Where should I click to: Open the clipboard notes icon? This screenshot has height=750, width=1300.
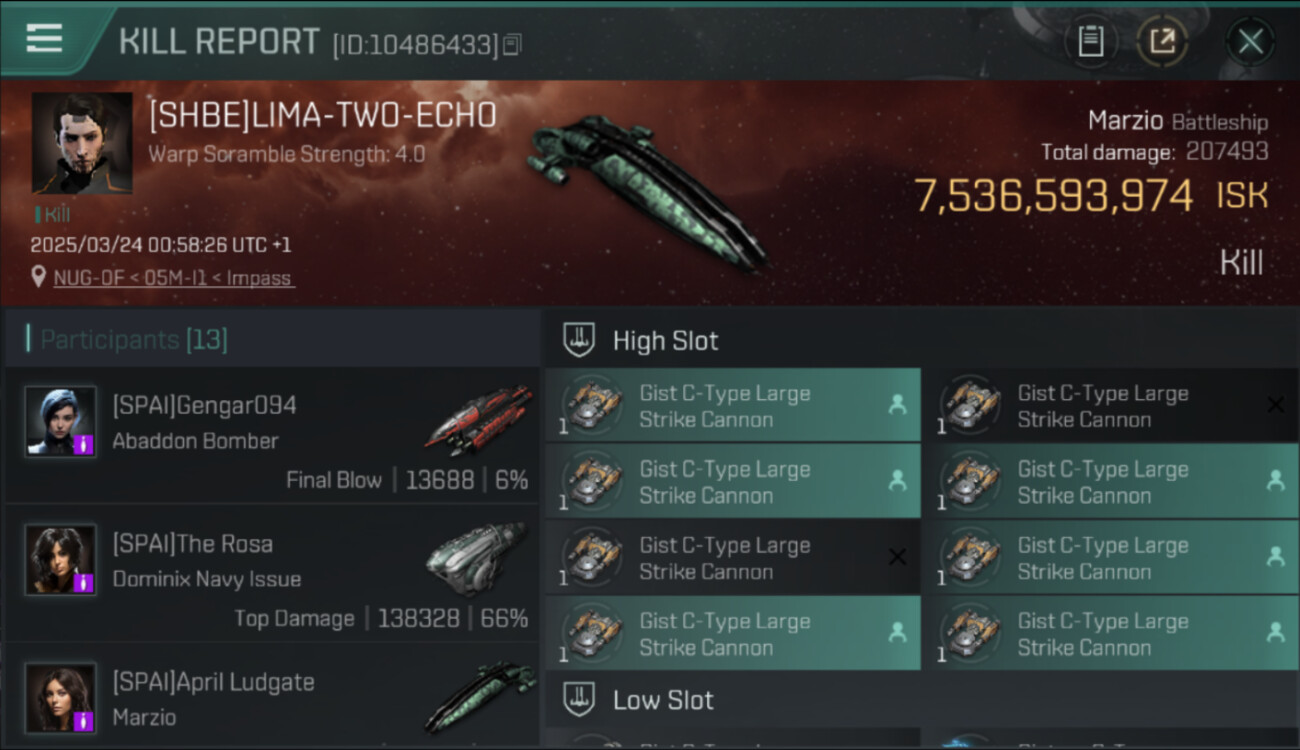pos(1090,41)
